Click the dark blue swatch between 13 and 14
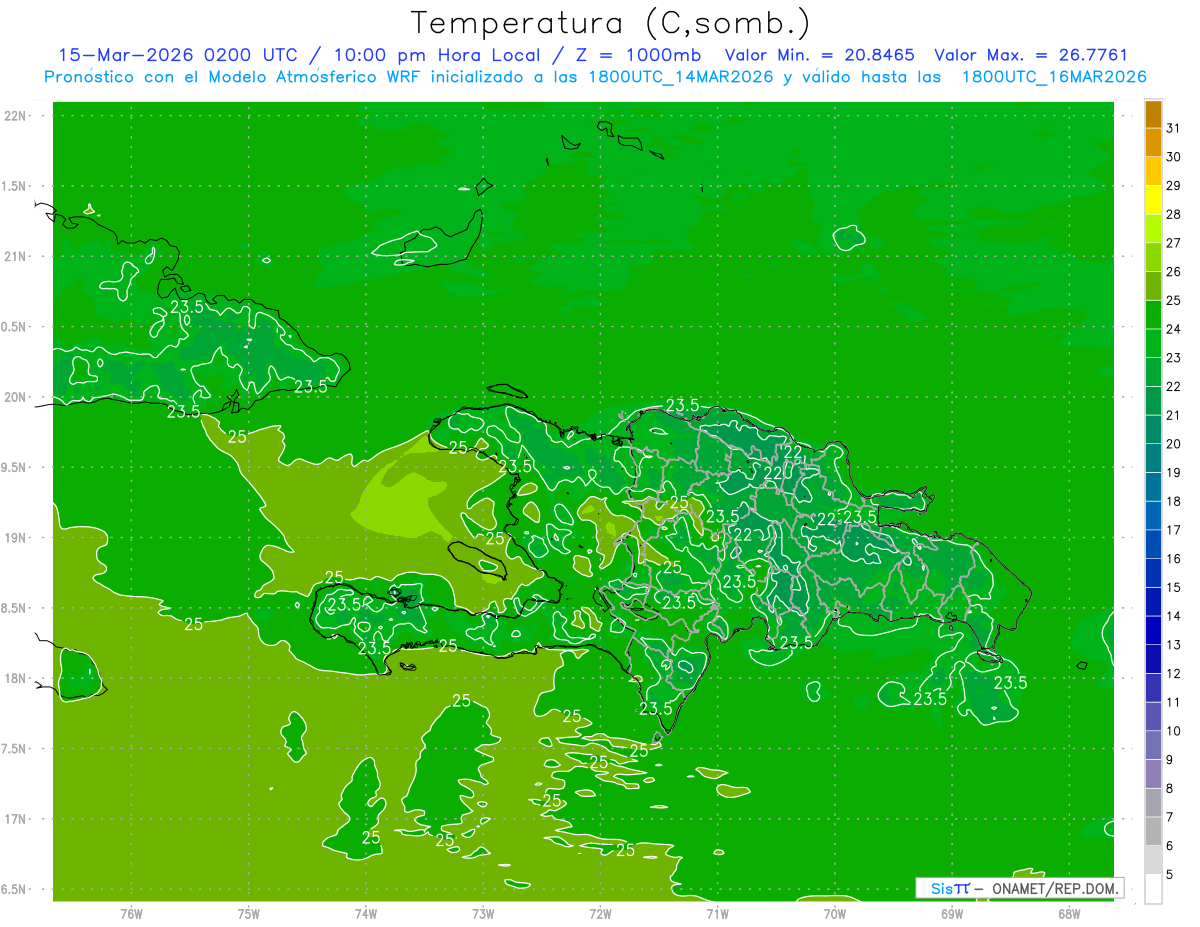1200x927 pixels. 1153,630
